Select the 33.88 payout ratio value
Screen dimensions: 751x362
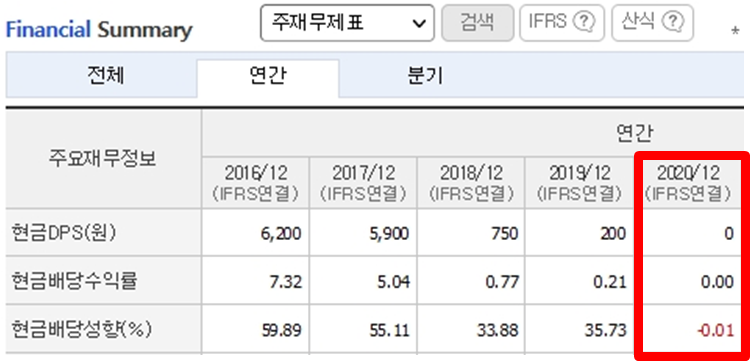[x=498, y=330]
